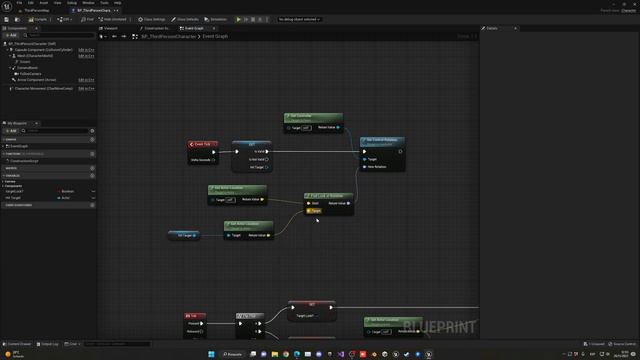
Task: Click the Windows Start button
Action: coord(211,354)
